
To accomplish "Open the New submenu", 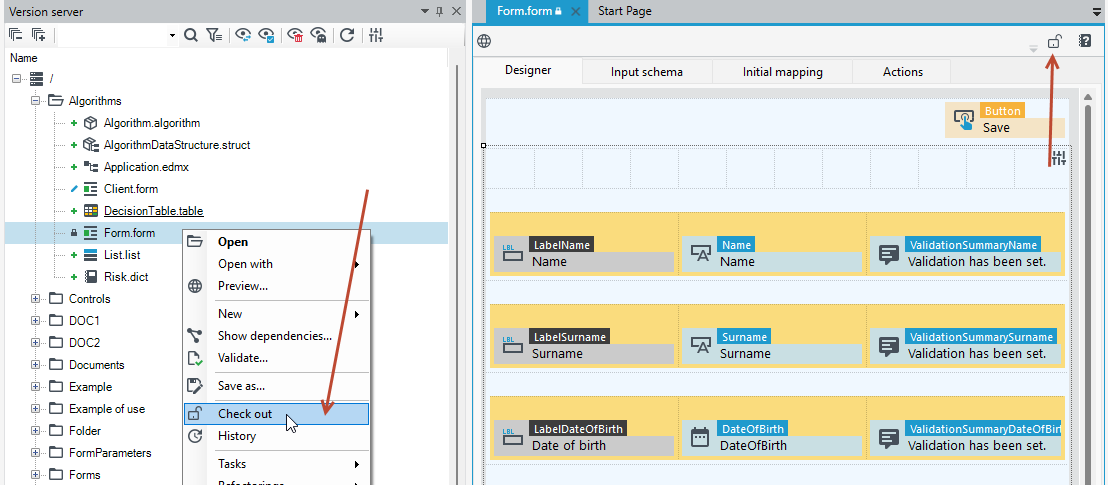I will pyautogui.click(x=276, y=313).
